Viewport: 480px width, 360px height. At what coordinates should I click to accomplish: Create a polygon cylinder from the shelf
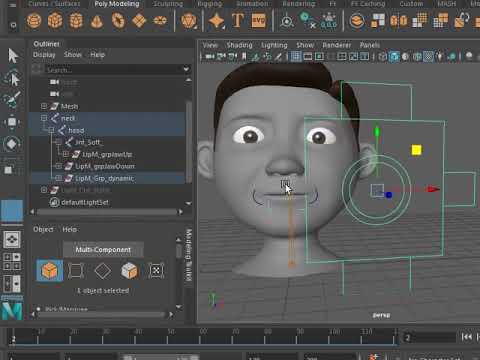(x=76, y=21)
